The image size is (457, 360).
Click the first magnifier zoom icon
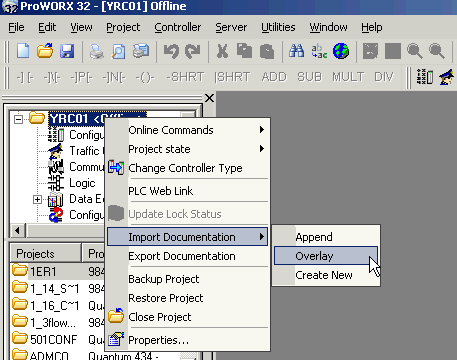coord(415,51)
